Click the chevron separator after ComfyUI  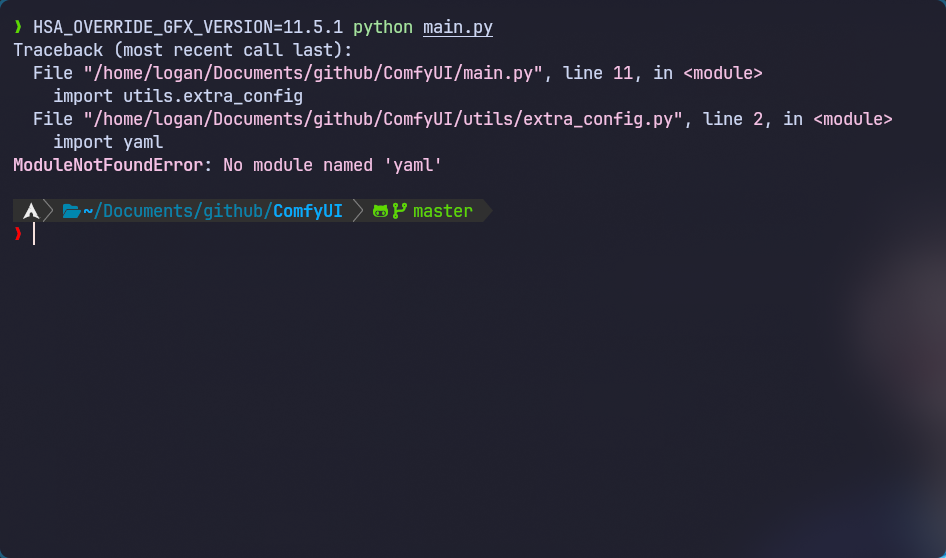tap(359, 211)
